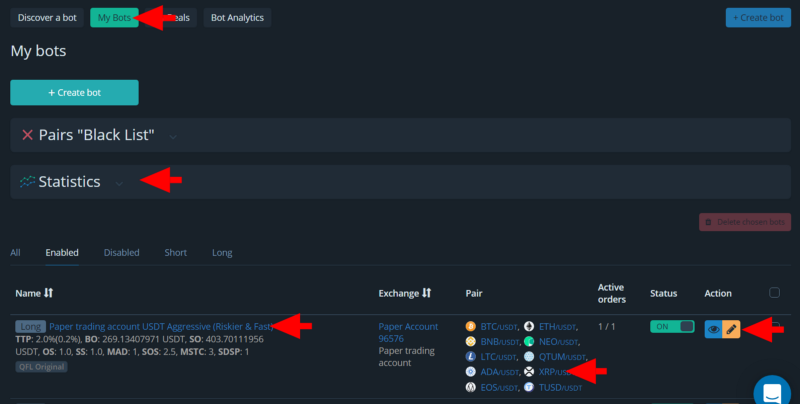
Task: Click the Statistics chart icon
Action: 28,182
